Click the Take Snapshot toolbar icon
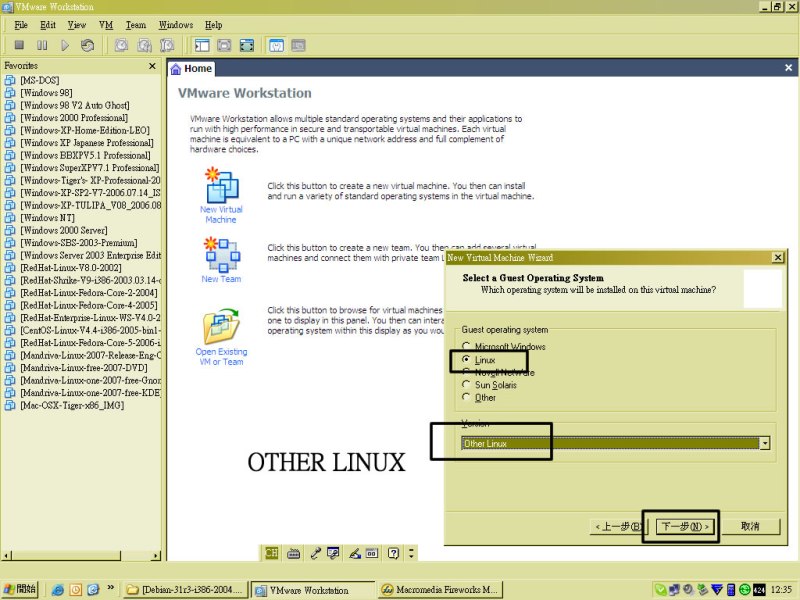The width and height of the screenshot is (800, 600). (x=121, y=45)
